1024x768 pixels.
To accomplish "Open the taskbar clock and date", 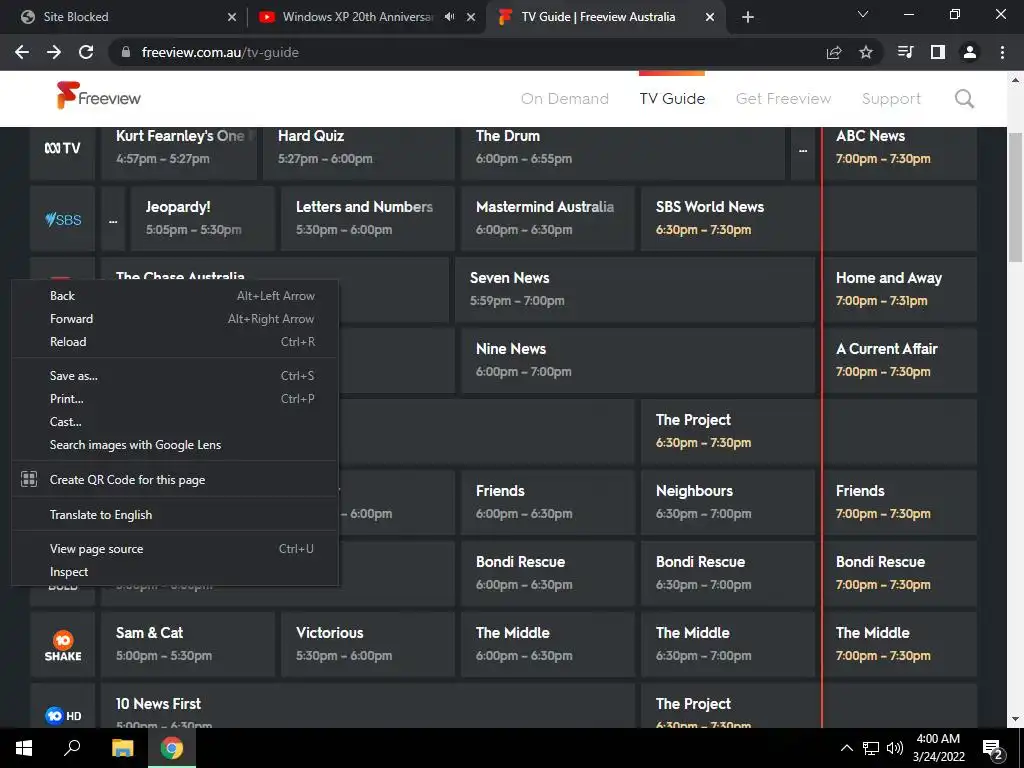I will click(x=938, y=748).
